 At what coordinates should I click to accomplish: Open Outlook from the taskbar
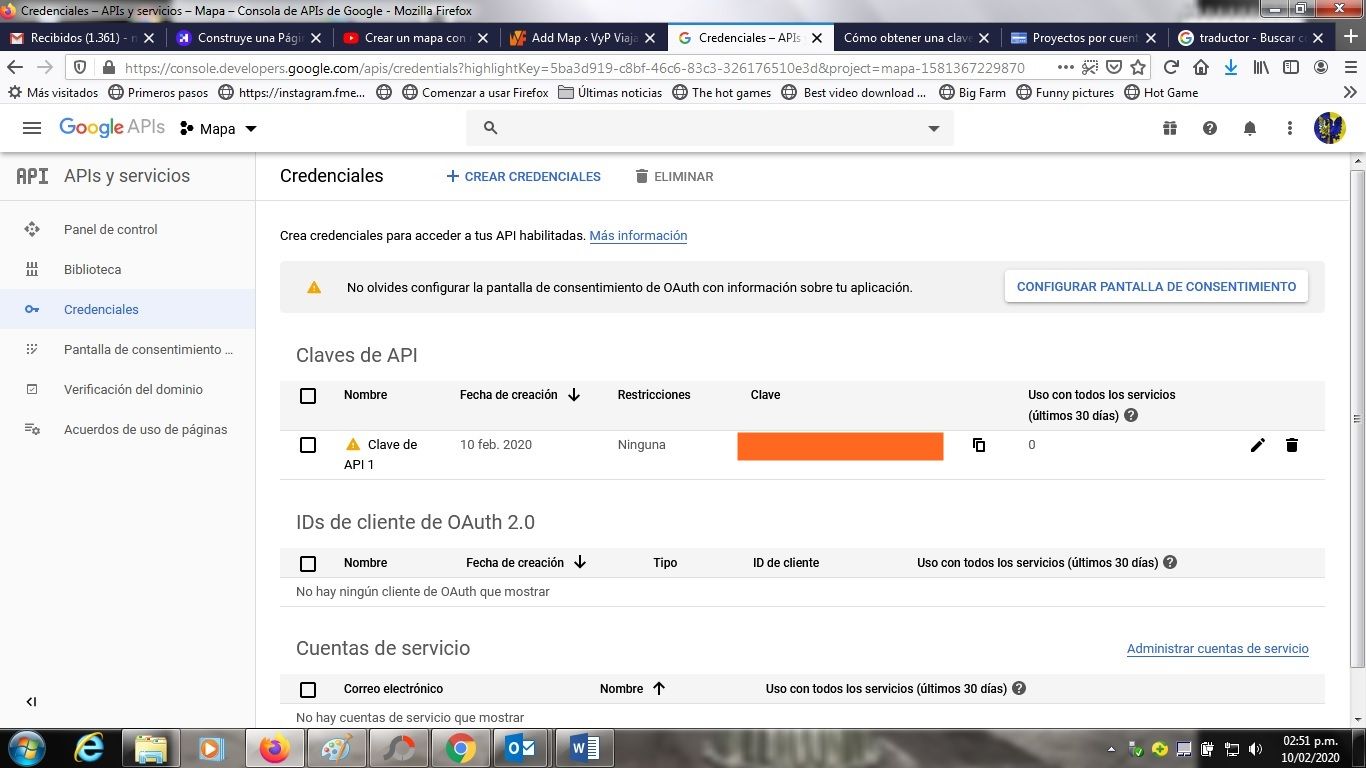521,748
